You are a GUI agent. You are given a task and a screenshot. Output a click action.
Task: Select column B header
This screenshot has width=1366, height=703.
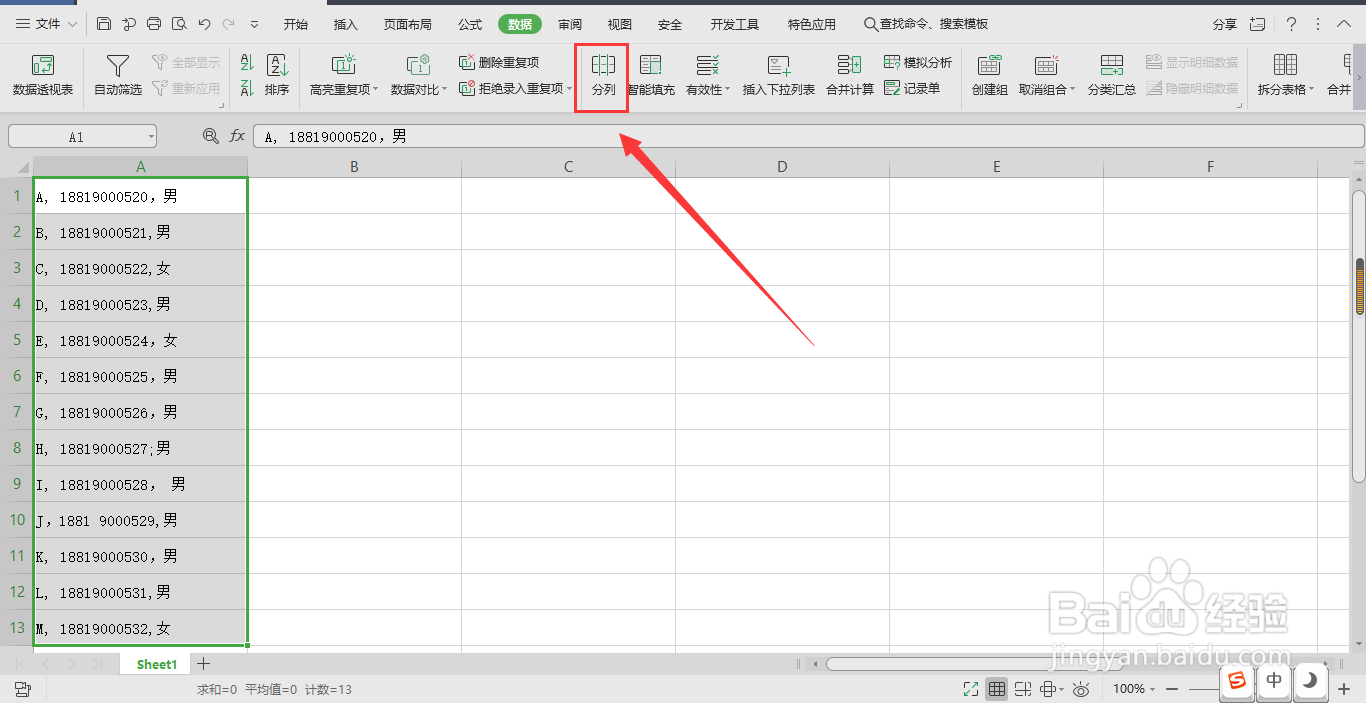(354, 167)
